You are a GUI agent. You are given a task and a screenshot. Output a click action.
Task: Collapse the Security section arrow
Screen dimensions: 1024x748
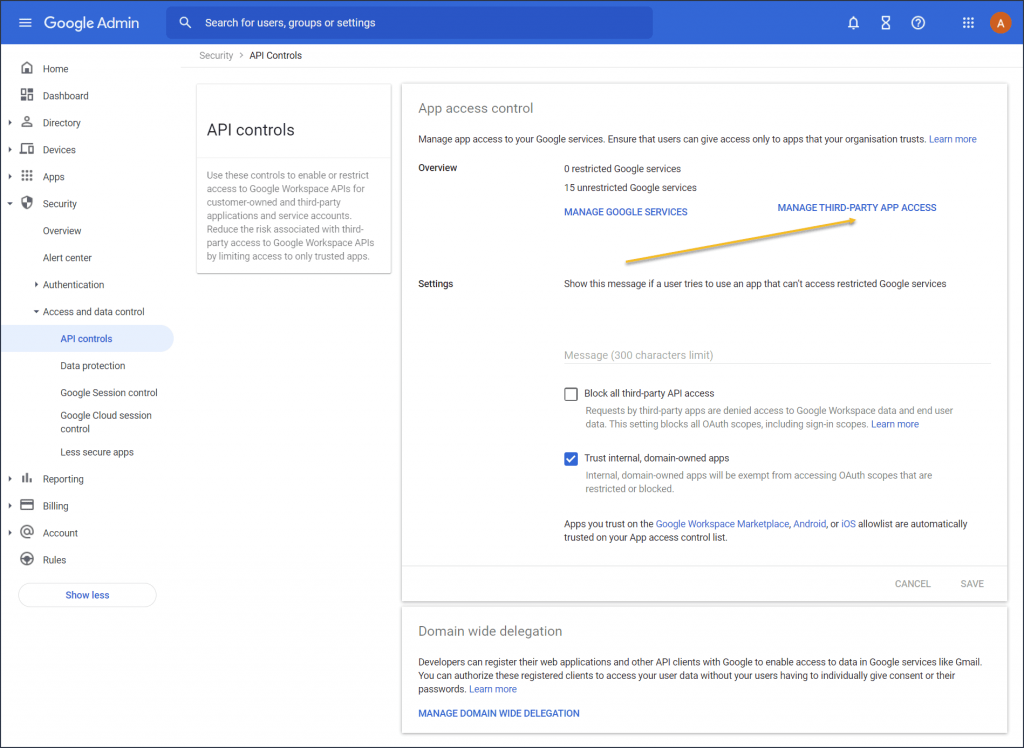tap(10, 204)
